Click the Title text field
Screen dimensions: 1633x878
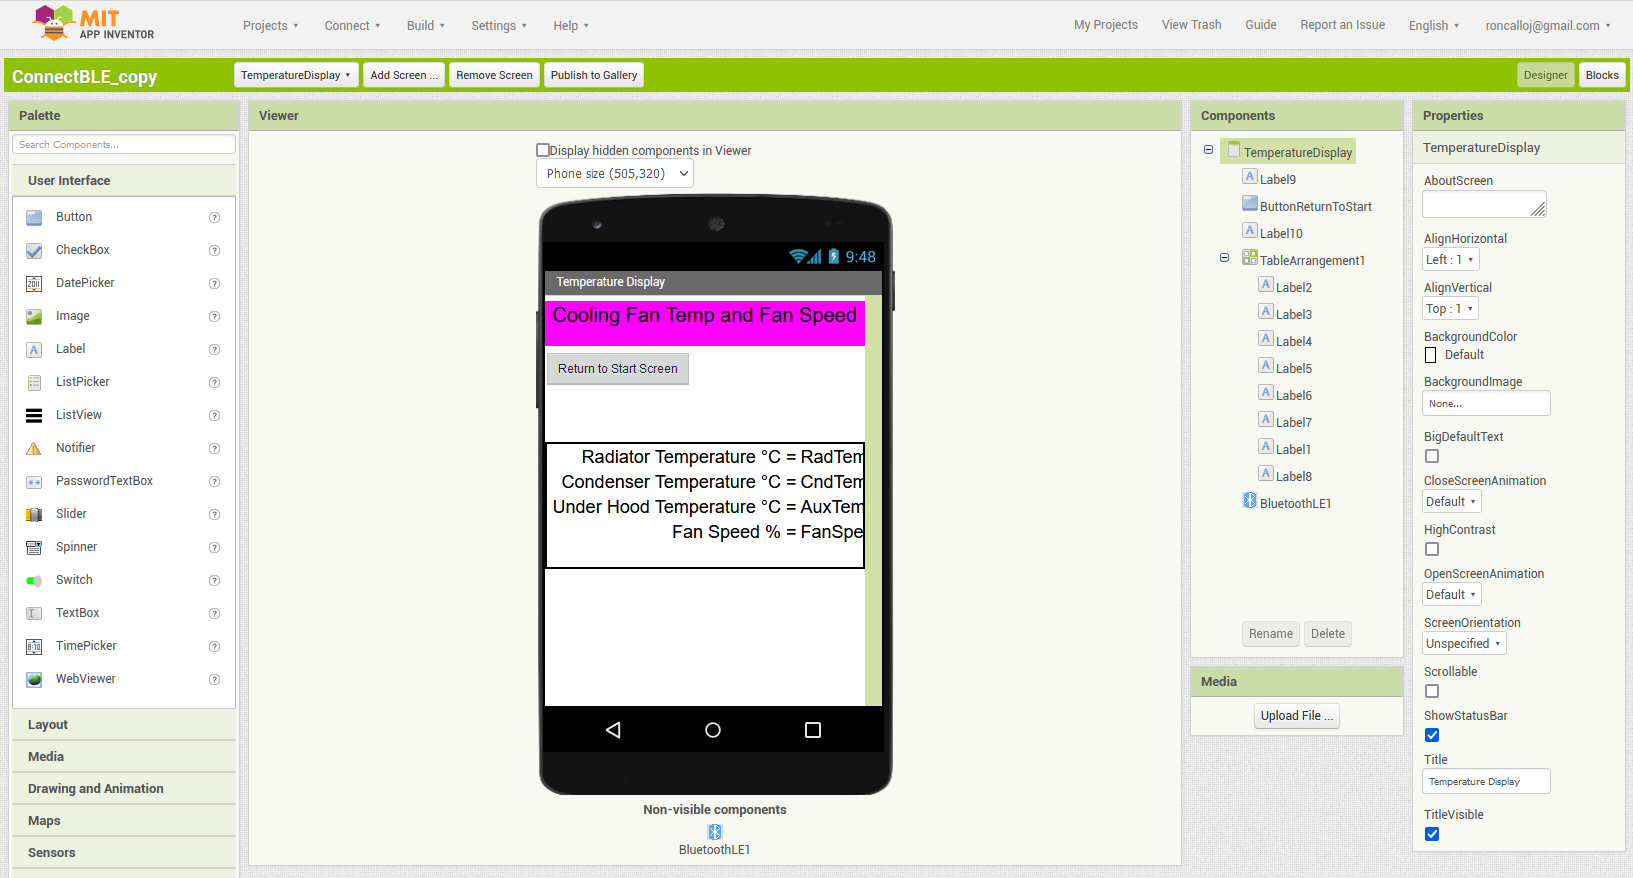coord(1486,781)
